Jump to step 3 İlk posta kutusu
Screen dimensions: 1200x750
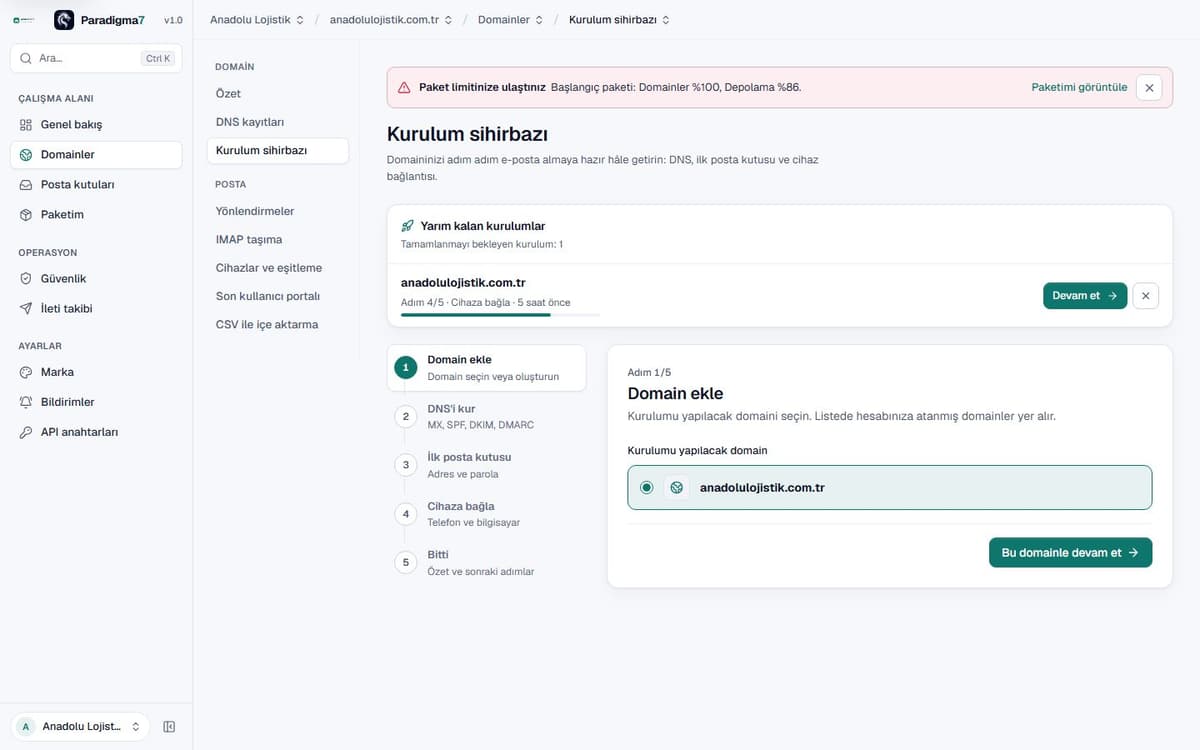[486, 465]
